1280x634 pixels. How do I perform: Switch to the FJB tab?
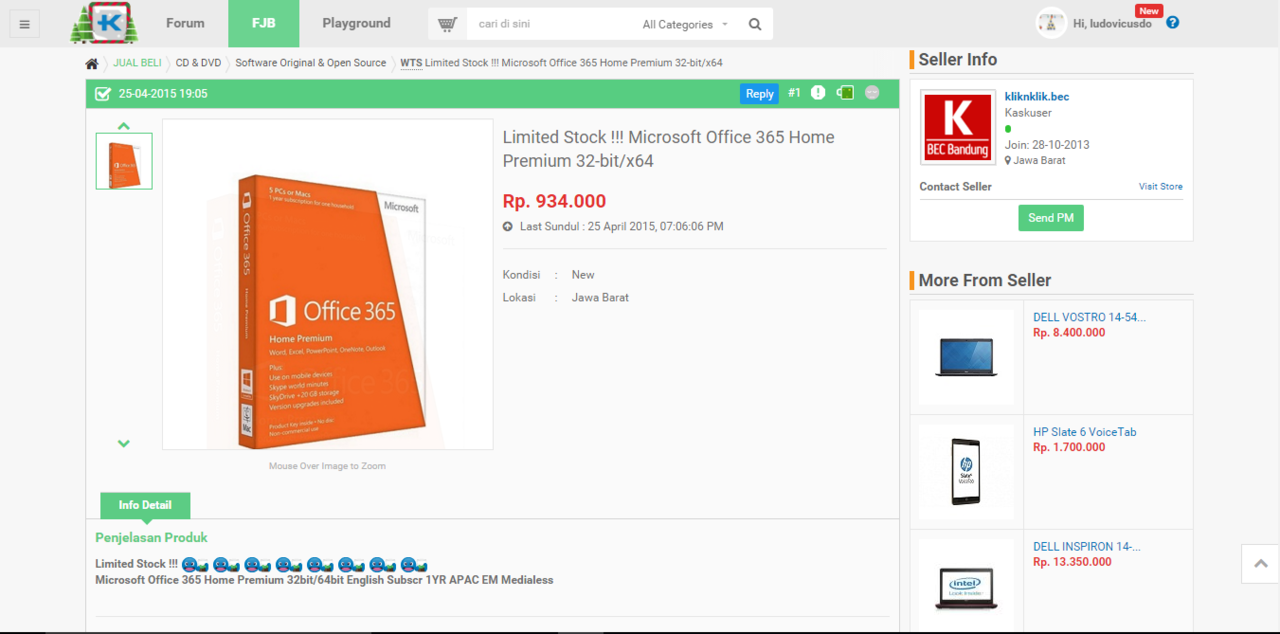264,23
